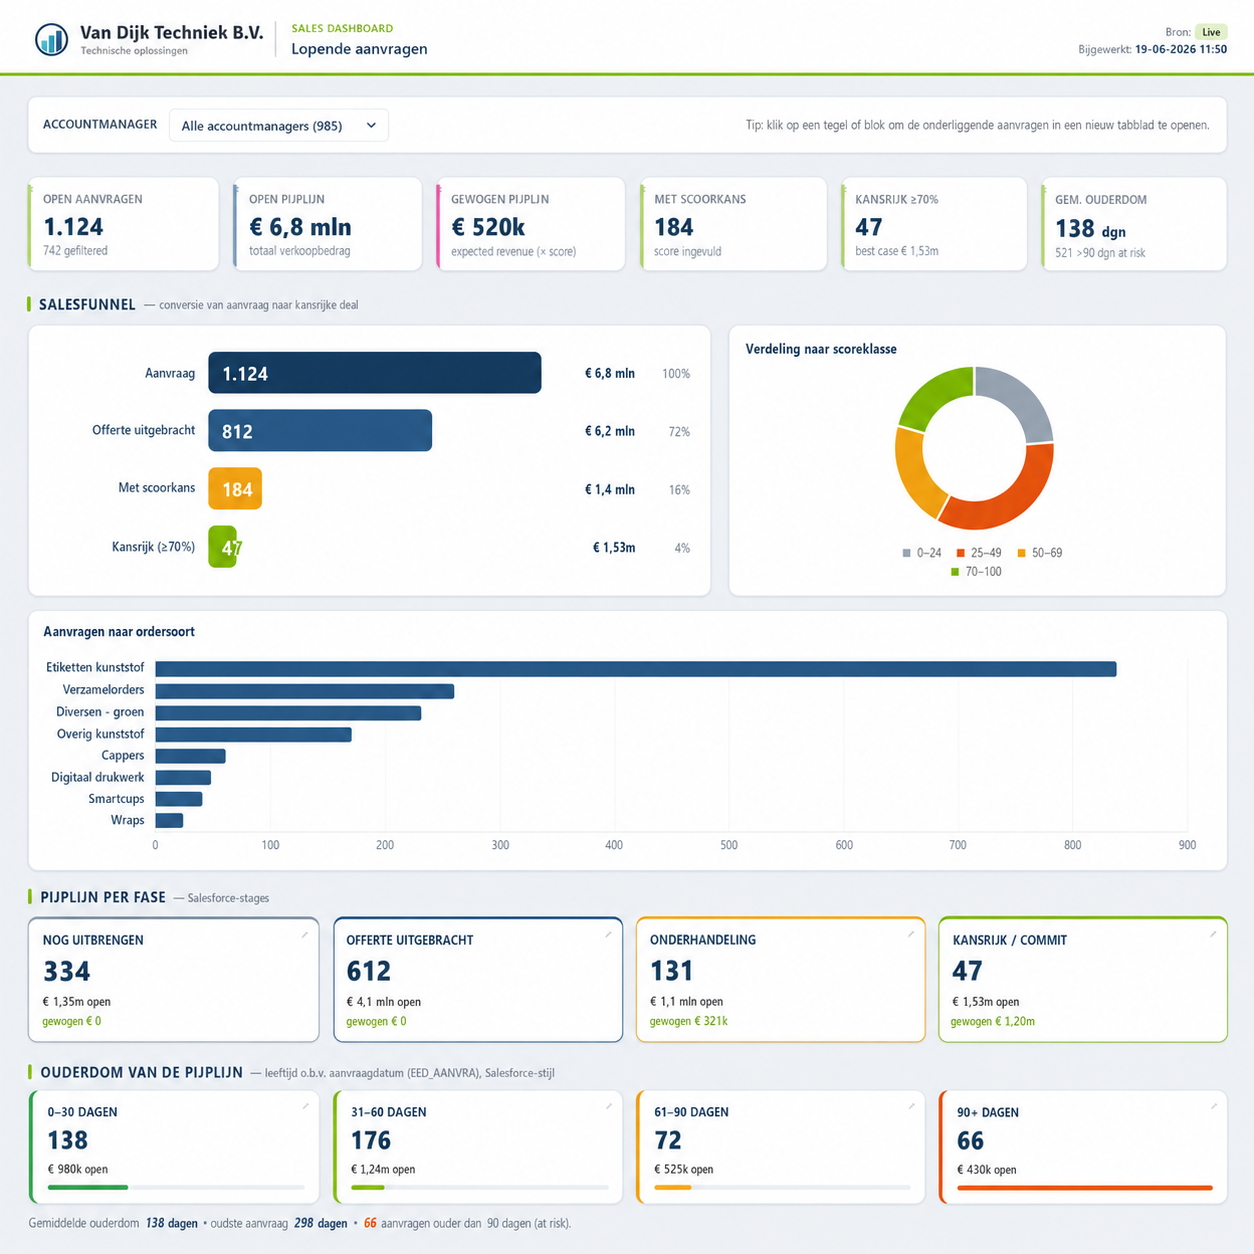
Task: Click the Verzamelorders bar
Action: tap(305, 691)
